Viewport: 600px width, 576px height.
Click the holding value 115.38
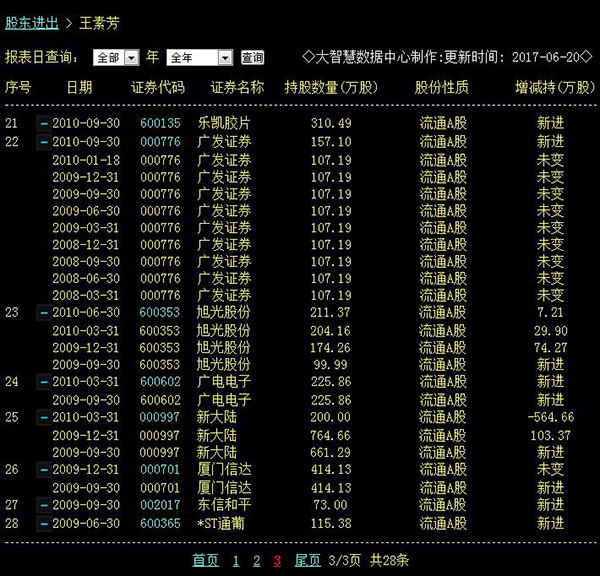coord(331,523)
